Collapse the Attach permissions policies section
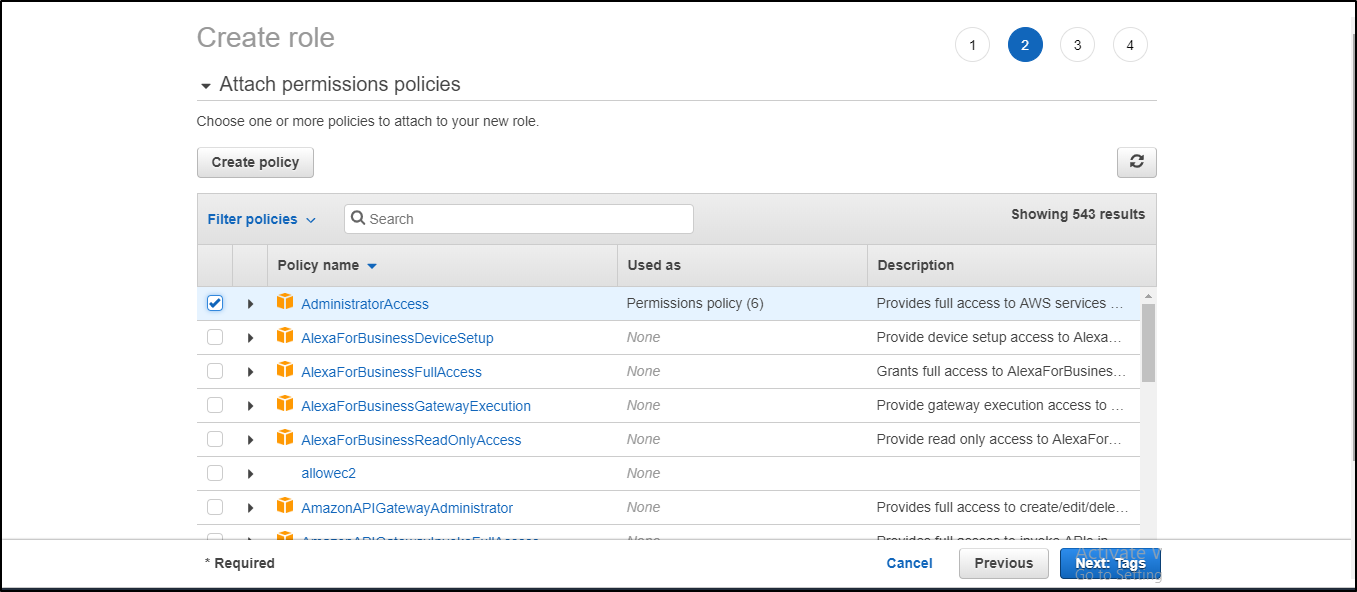The image size is (1357, 592). coord(206,86)
